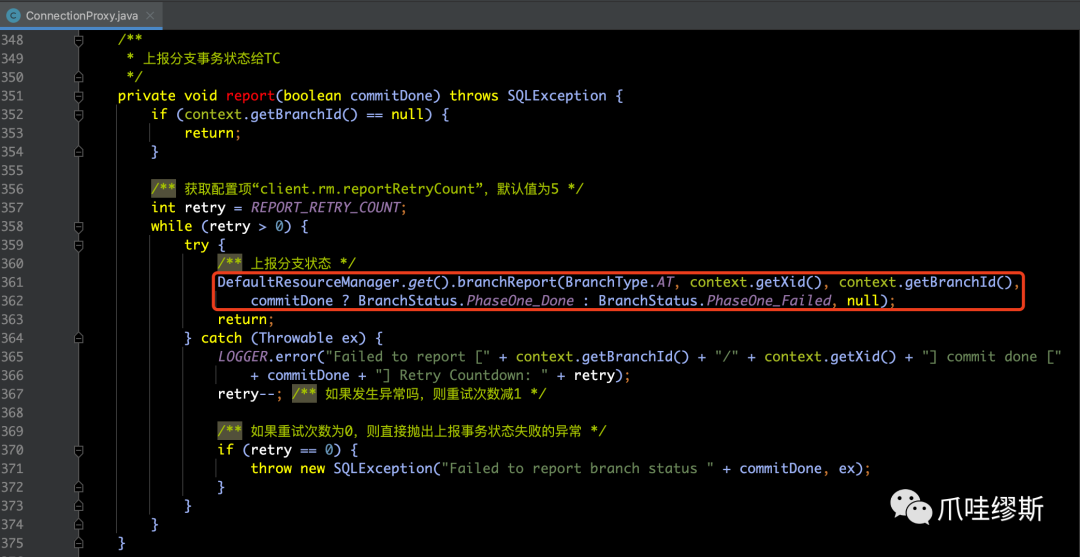
Task: Click the "Failed to report branch status " string
Action: pos(578,468)
